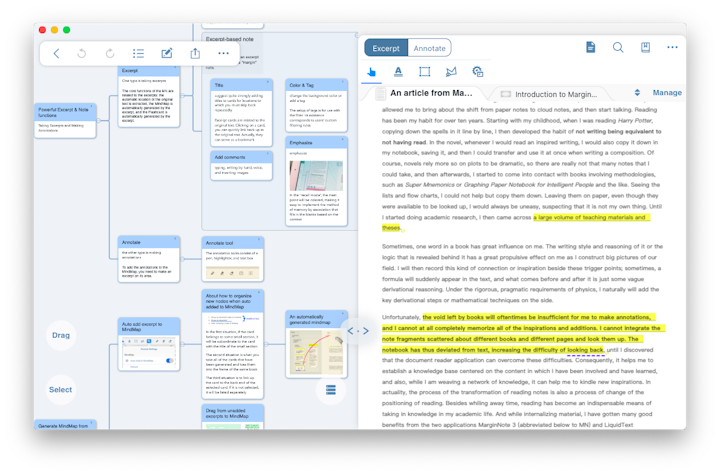Select 'Drag from unadded excerpts to MindMap' card
Screen dimensions: 720x474
click(x=232, y=416)
